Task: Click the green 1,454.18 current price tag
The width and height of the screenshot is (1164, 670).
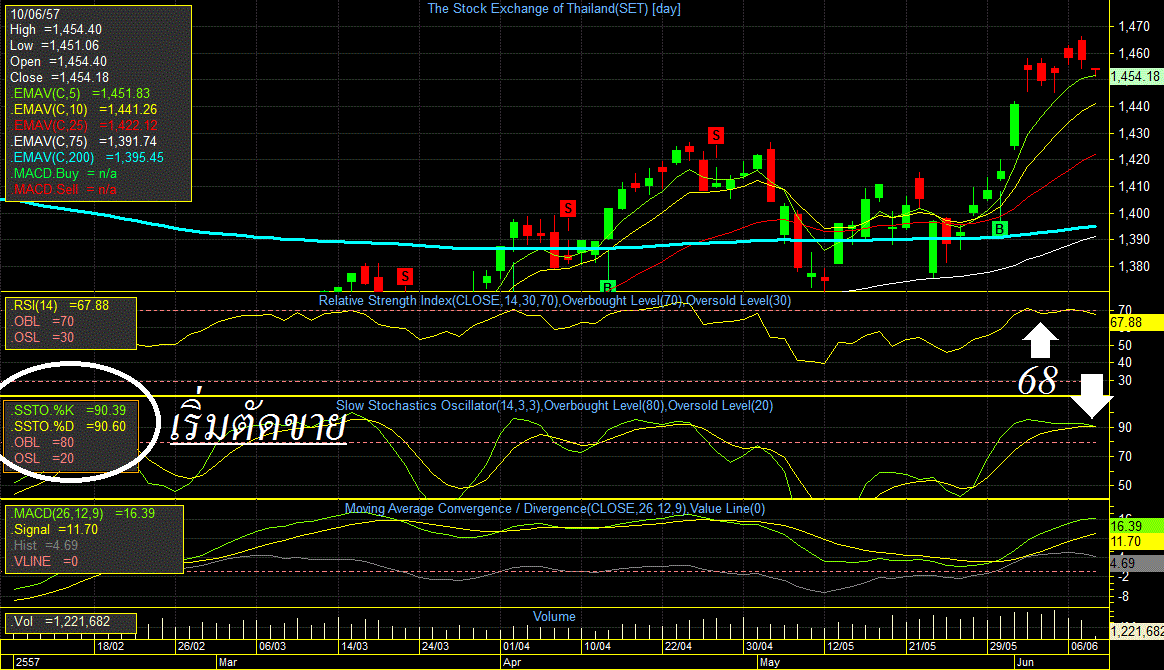Action: tap(1135, 76)
